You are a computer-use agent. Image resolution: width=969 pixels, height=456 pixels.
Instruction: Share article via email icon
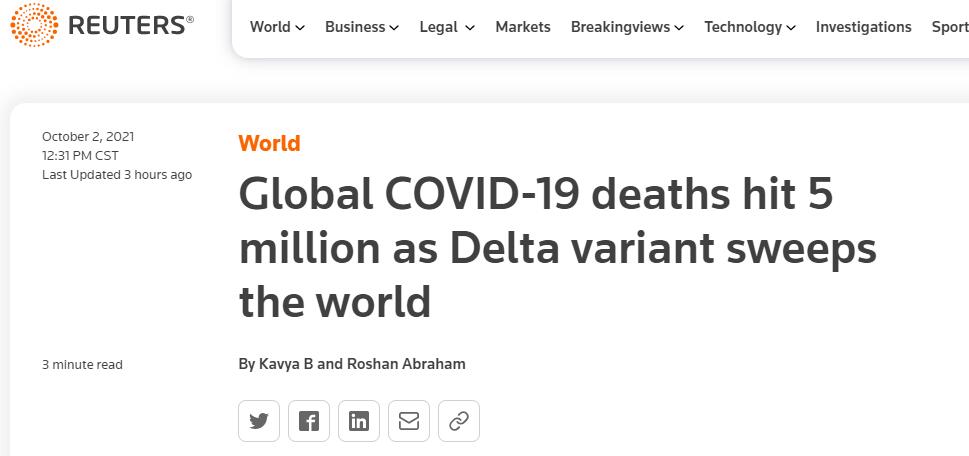(409, 421)
